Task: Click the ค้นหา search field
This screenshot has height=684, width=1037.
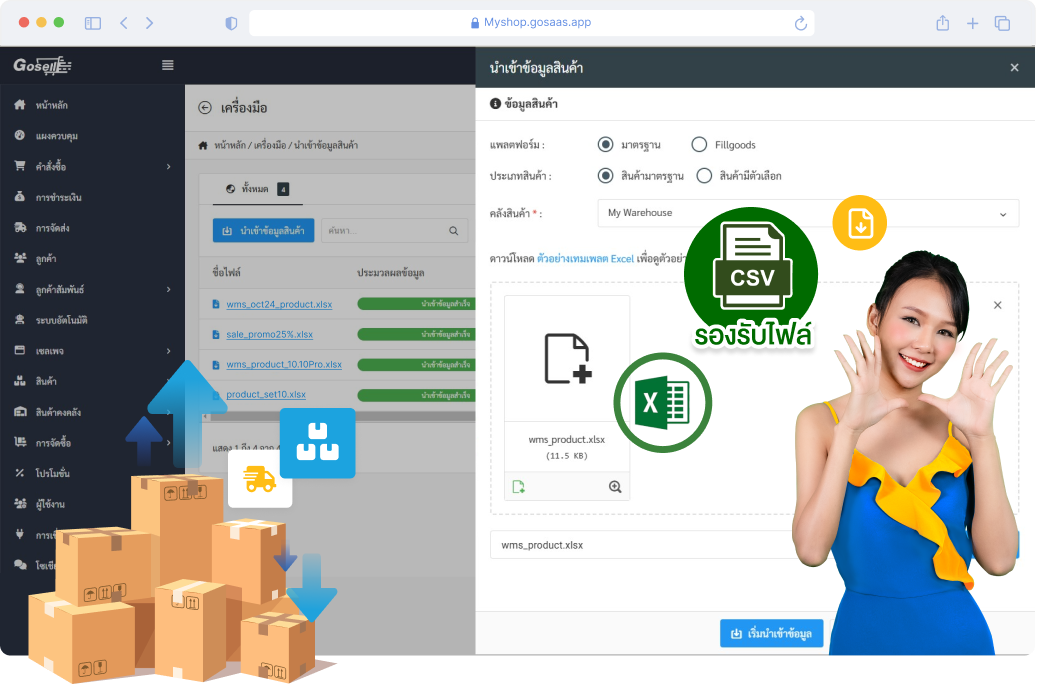Action: pos(394,231)
